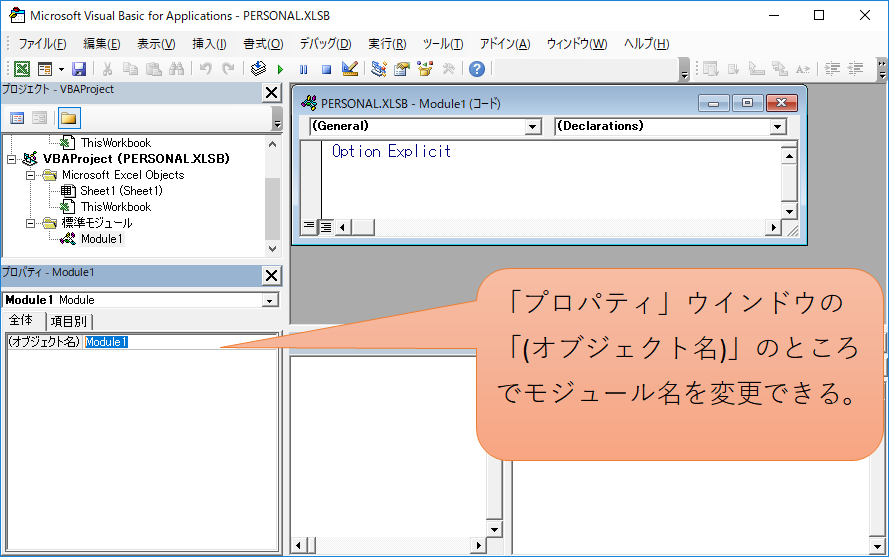Click the Insert UserForm toolbar icon
This screenshot has width=889, height=557.
point(45,69)
